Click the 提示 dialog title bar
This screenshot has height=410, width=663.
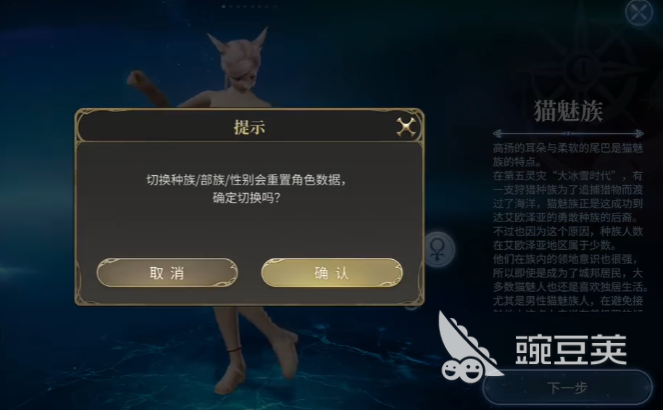pos(249,126)
